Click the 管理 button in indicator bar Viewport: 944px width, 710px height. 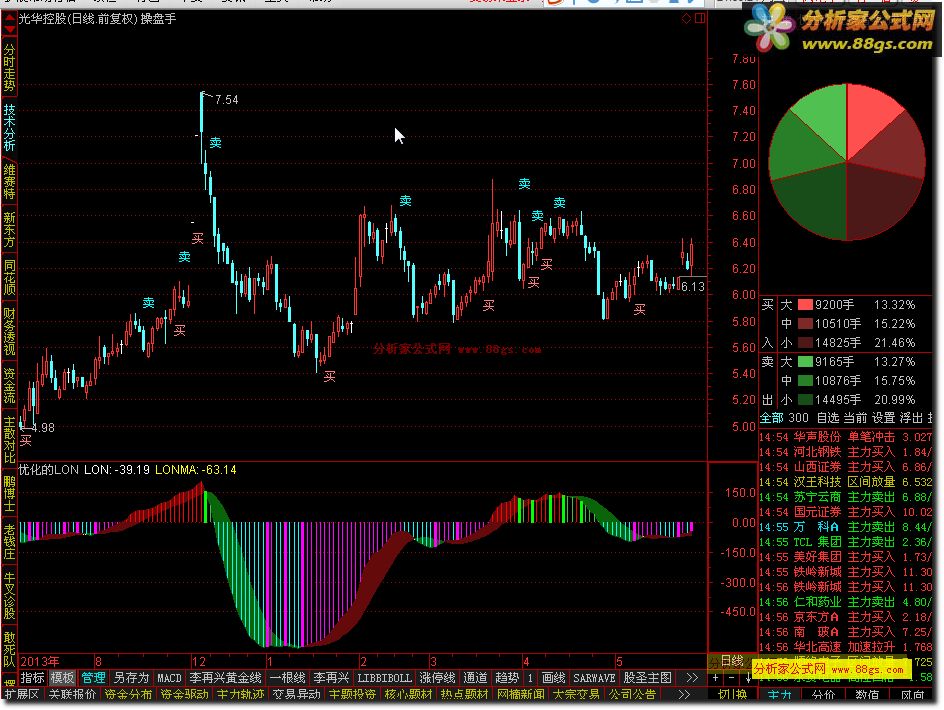[93, 678]
